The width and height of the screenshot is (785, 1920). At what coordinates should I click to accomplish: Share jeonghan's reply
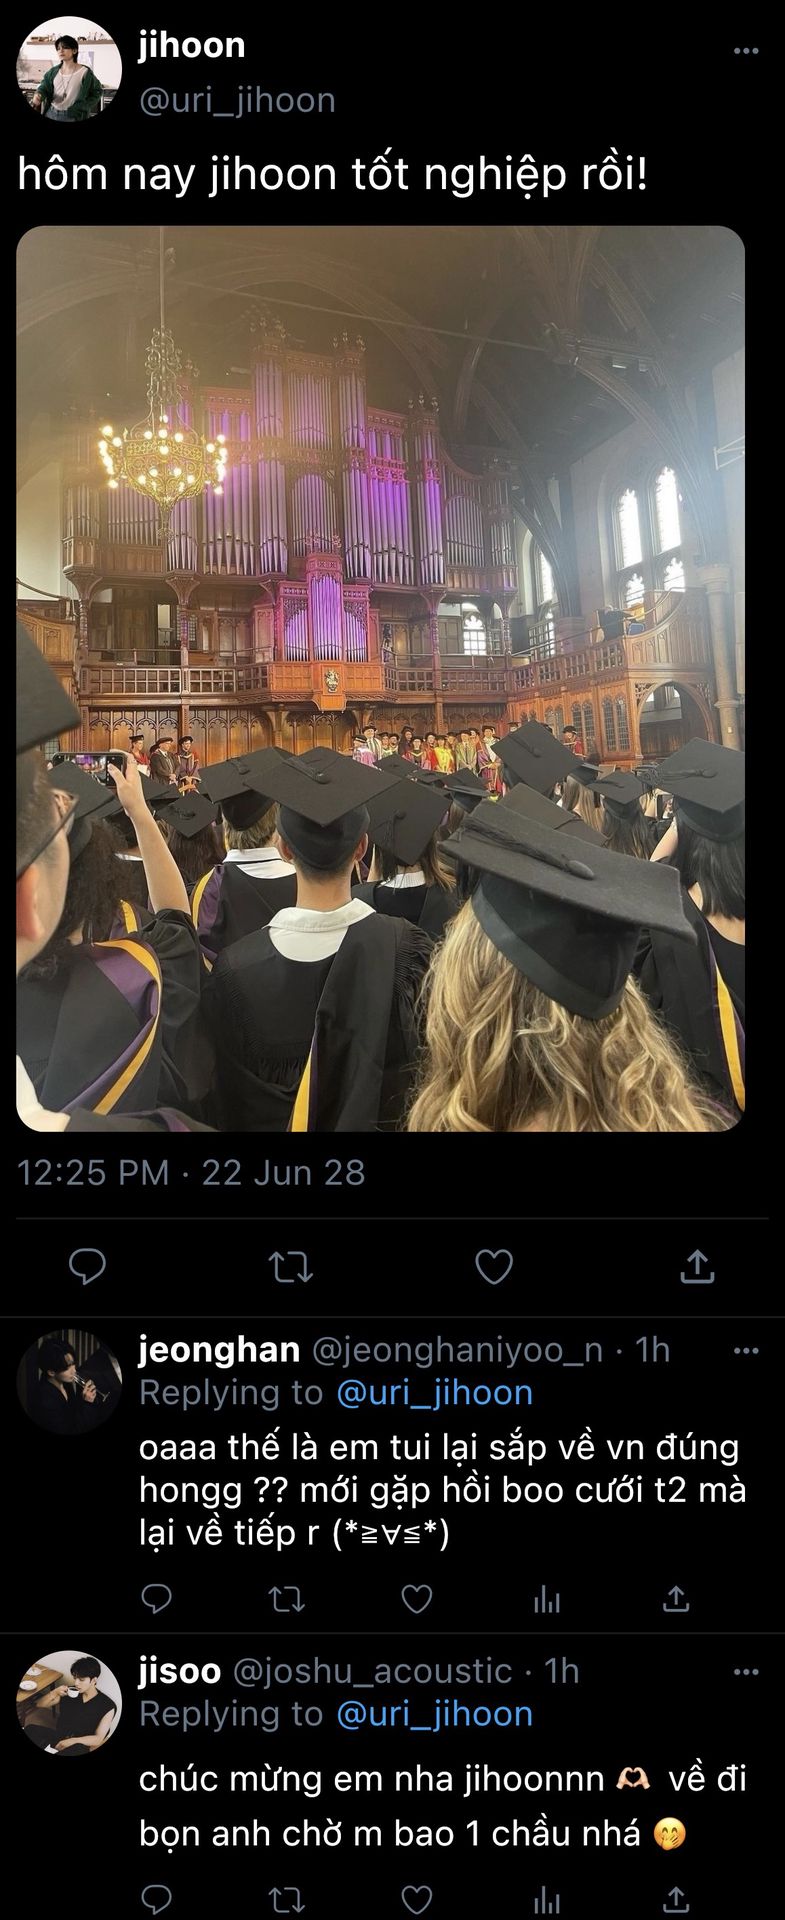[676, 1599]
